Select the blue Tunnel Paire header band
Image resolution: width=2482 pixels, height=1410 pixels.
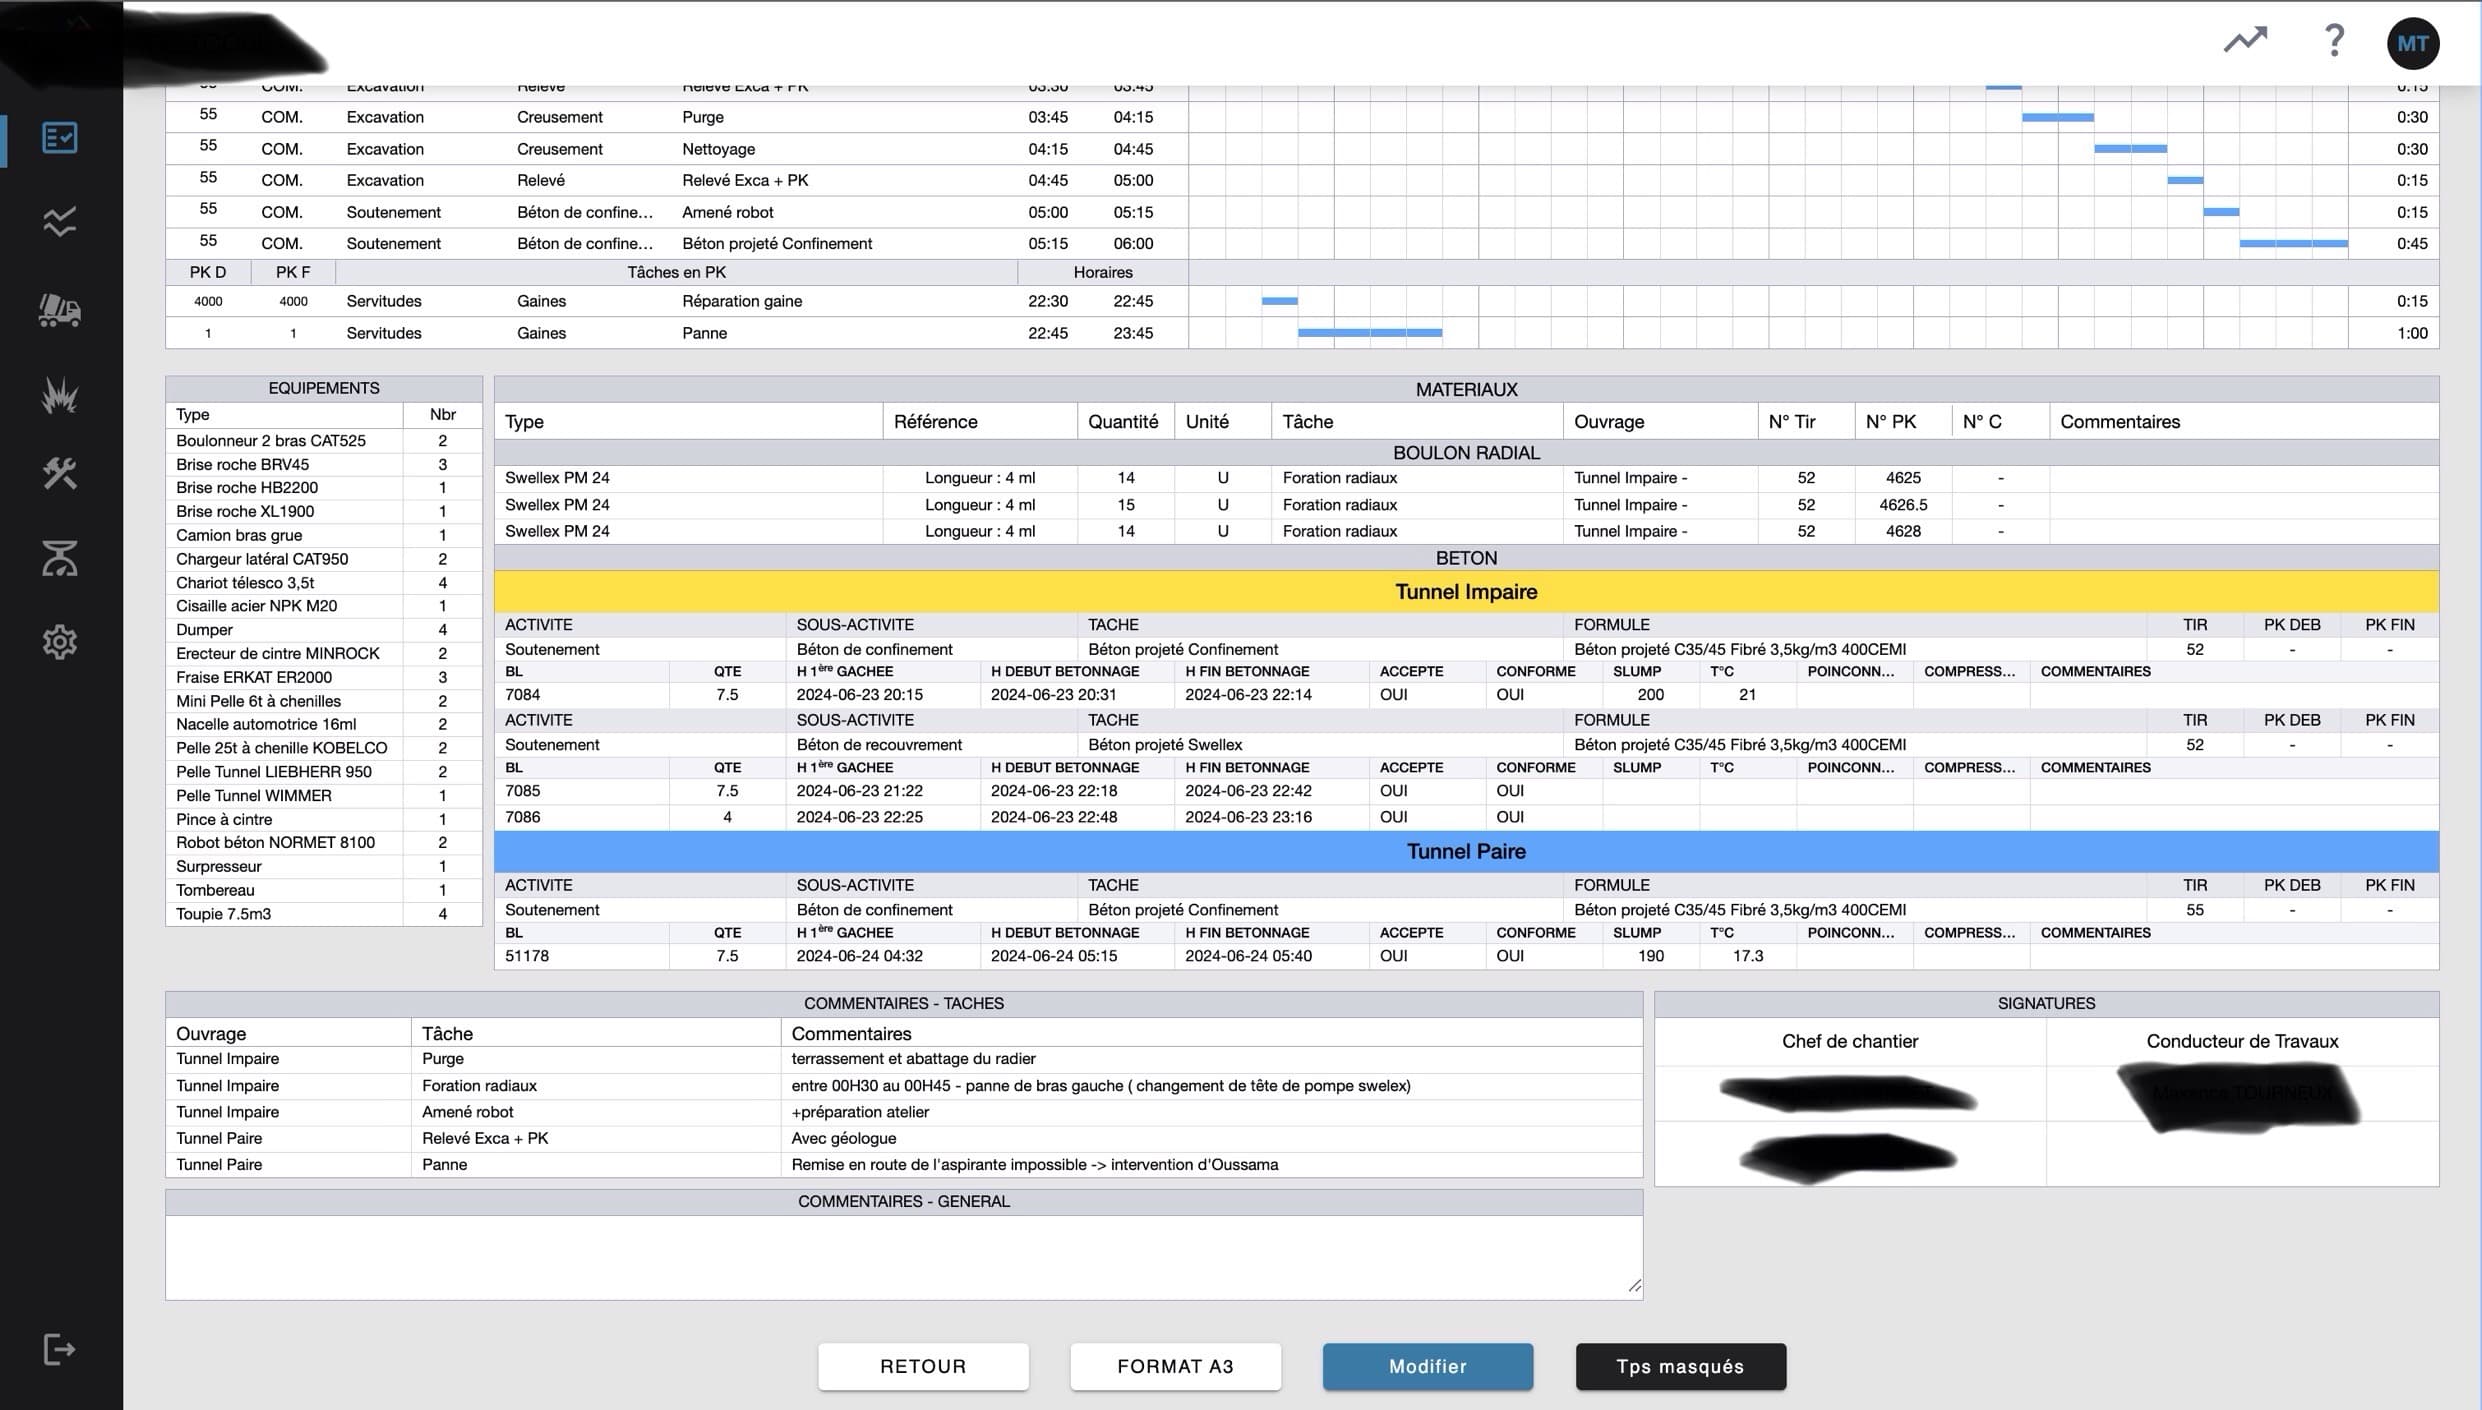point(1466,851)
